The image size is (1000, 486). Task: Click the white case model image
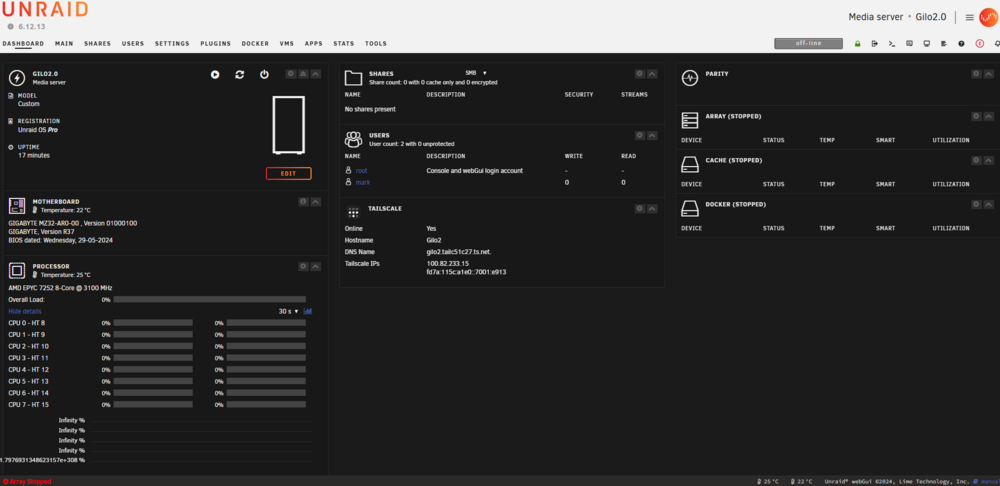[x=288, y=125]
